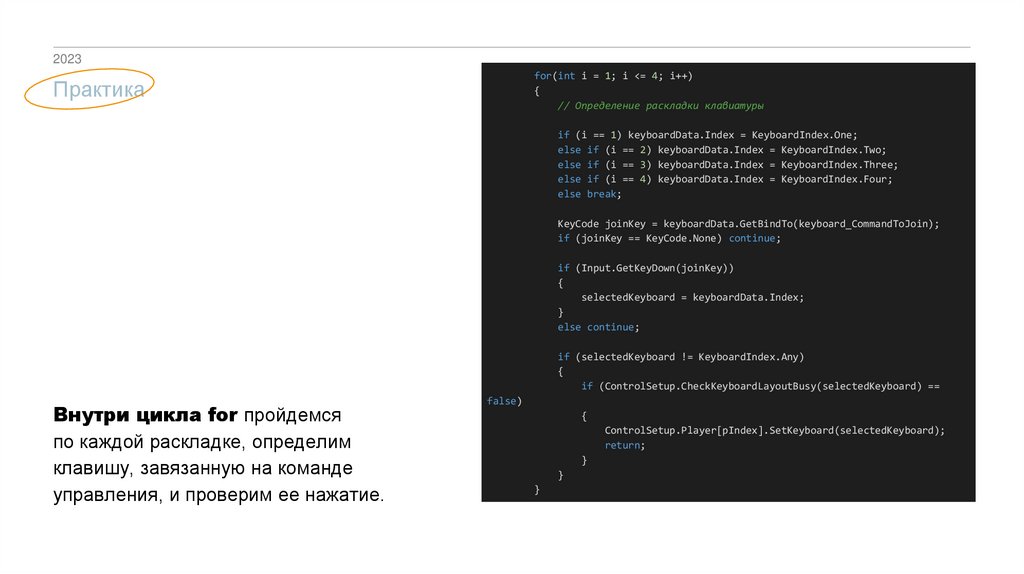
Task: Click the 'ControlSetup.Player[pIndex].SetKeyboard' line
Action: coord(775,430)
